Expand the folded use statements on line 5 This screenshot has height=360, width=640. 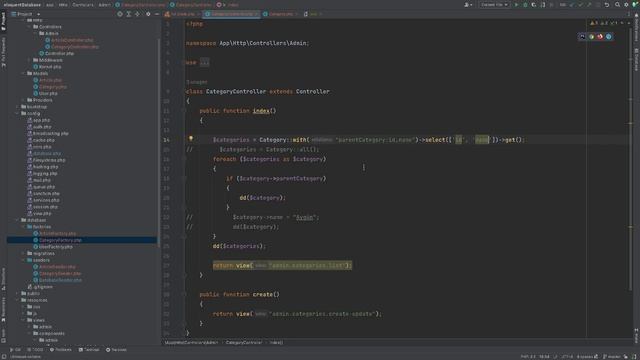pos(204,62)
